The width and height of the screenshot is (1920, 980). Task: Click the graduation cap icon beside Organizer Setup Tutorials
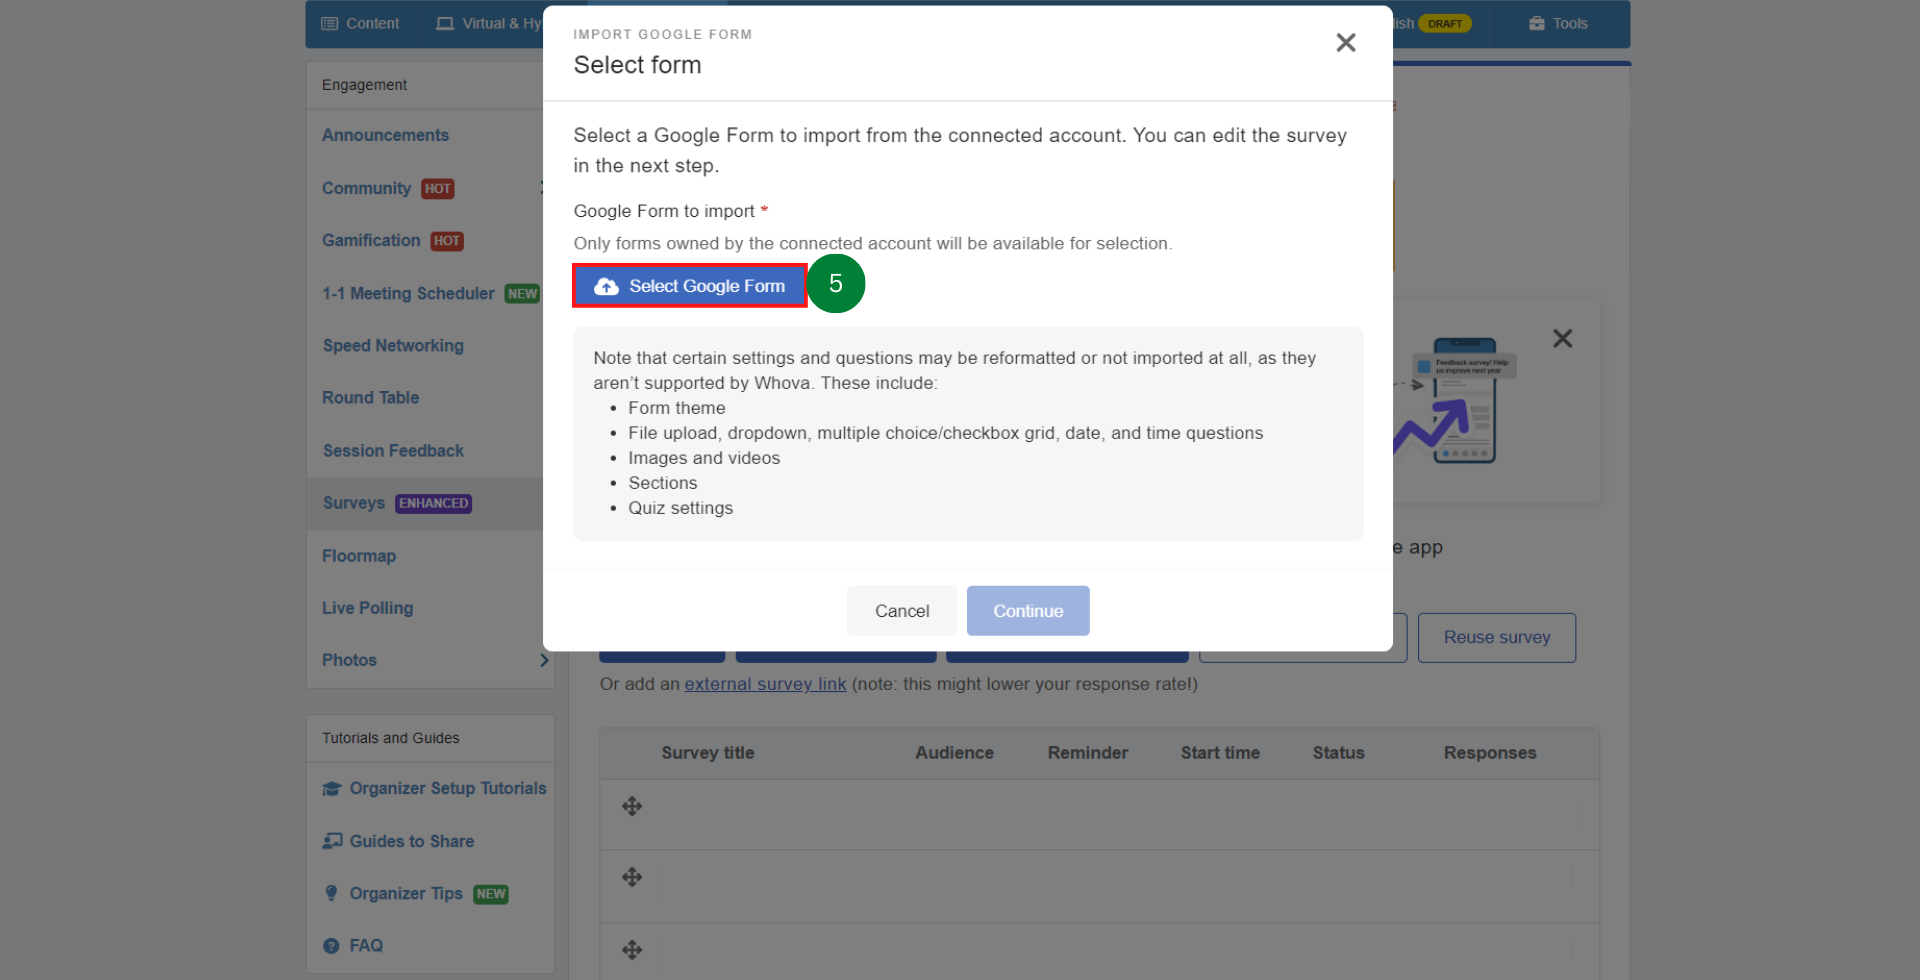[x=332, y=788]
